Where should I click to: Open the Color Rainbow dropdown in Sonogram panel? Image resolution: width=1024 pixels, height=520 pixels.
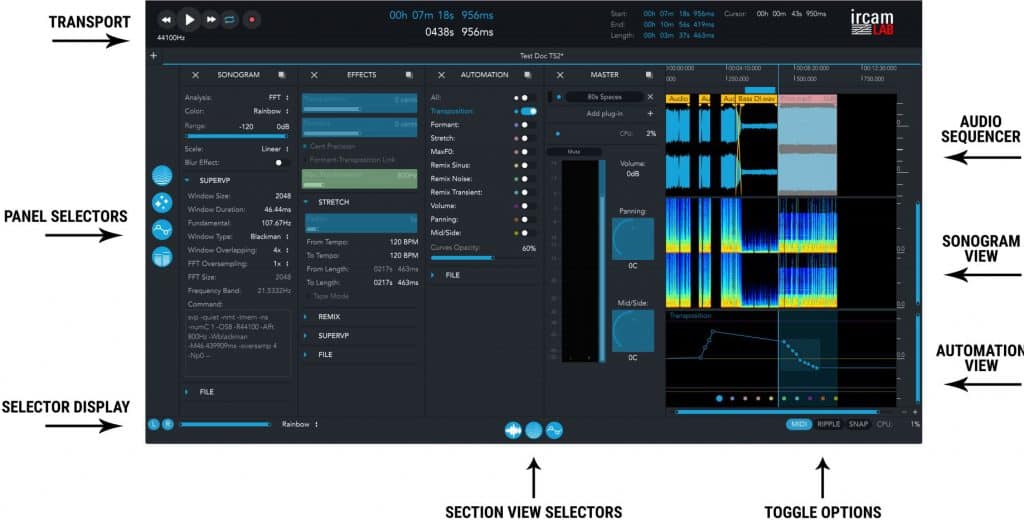click(x=271, y=111)
